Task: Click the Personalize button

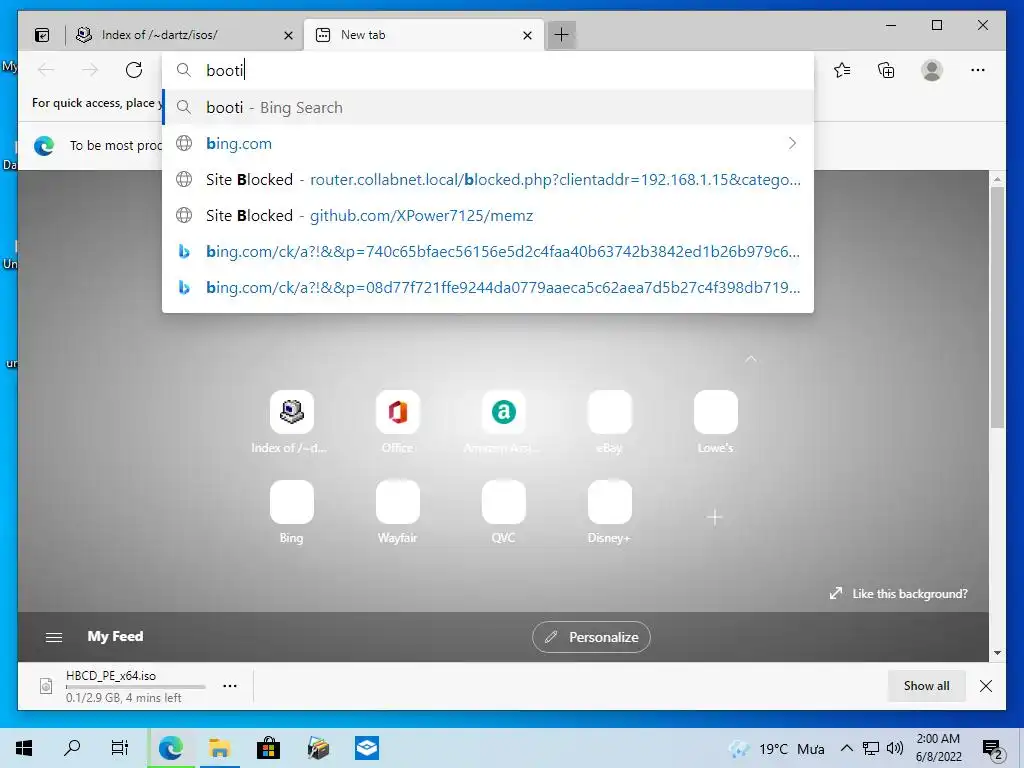Action: click(x=591, y=637)
